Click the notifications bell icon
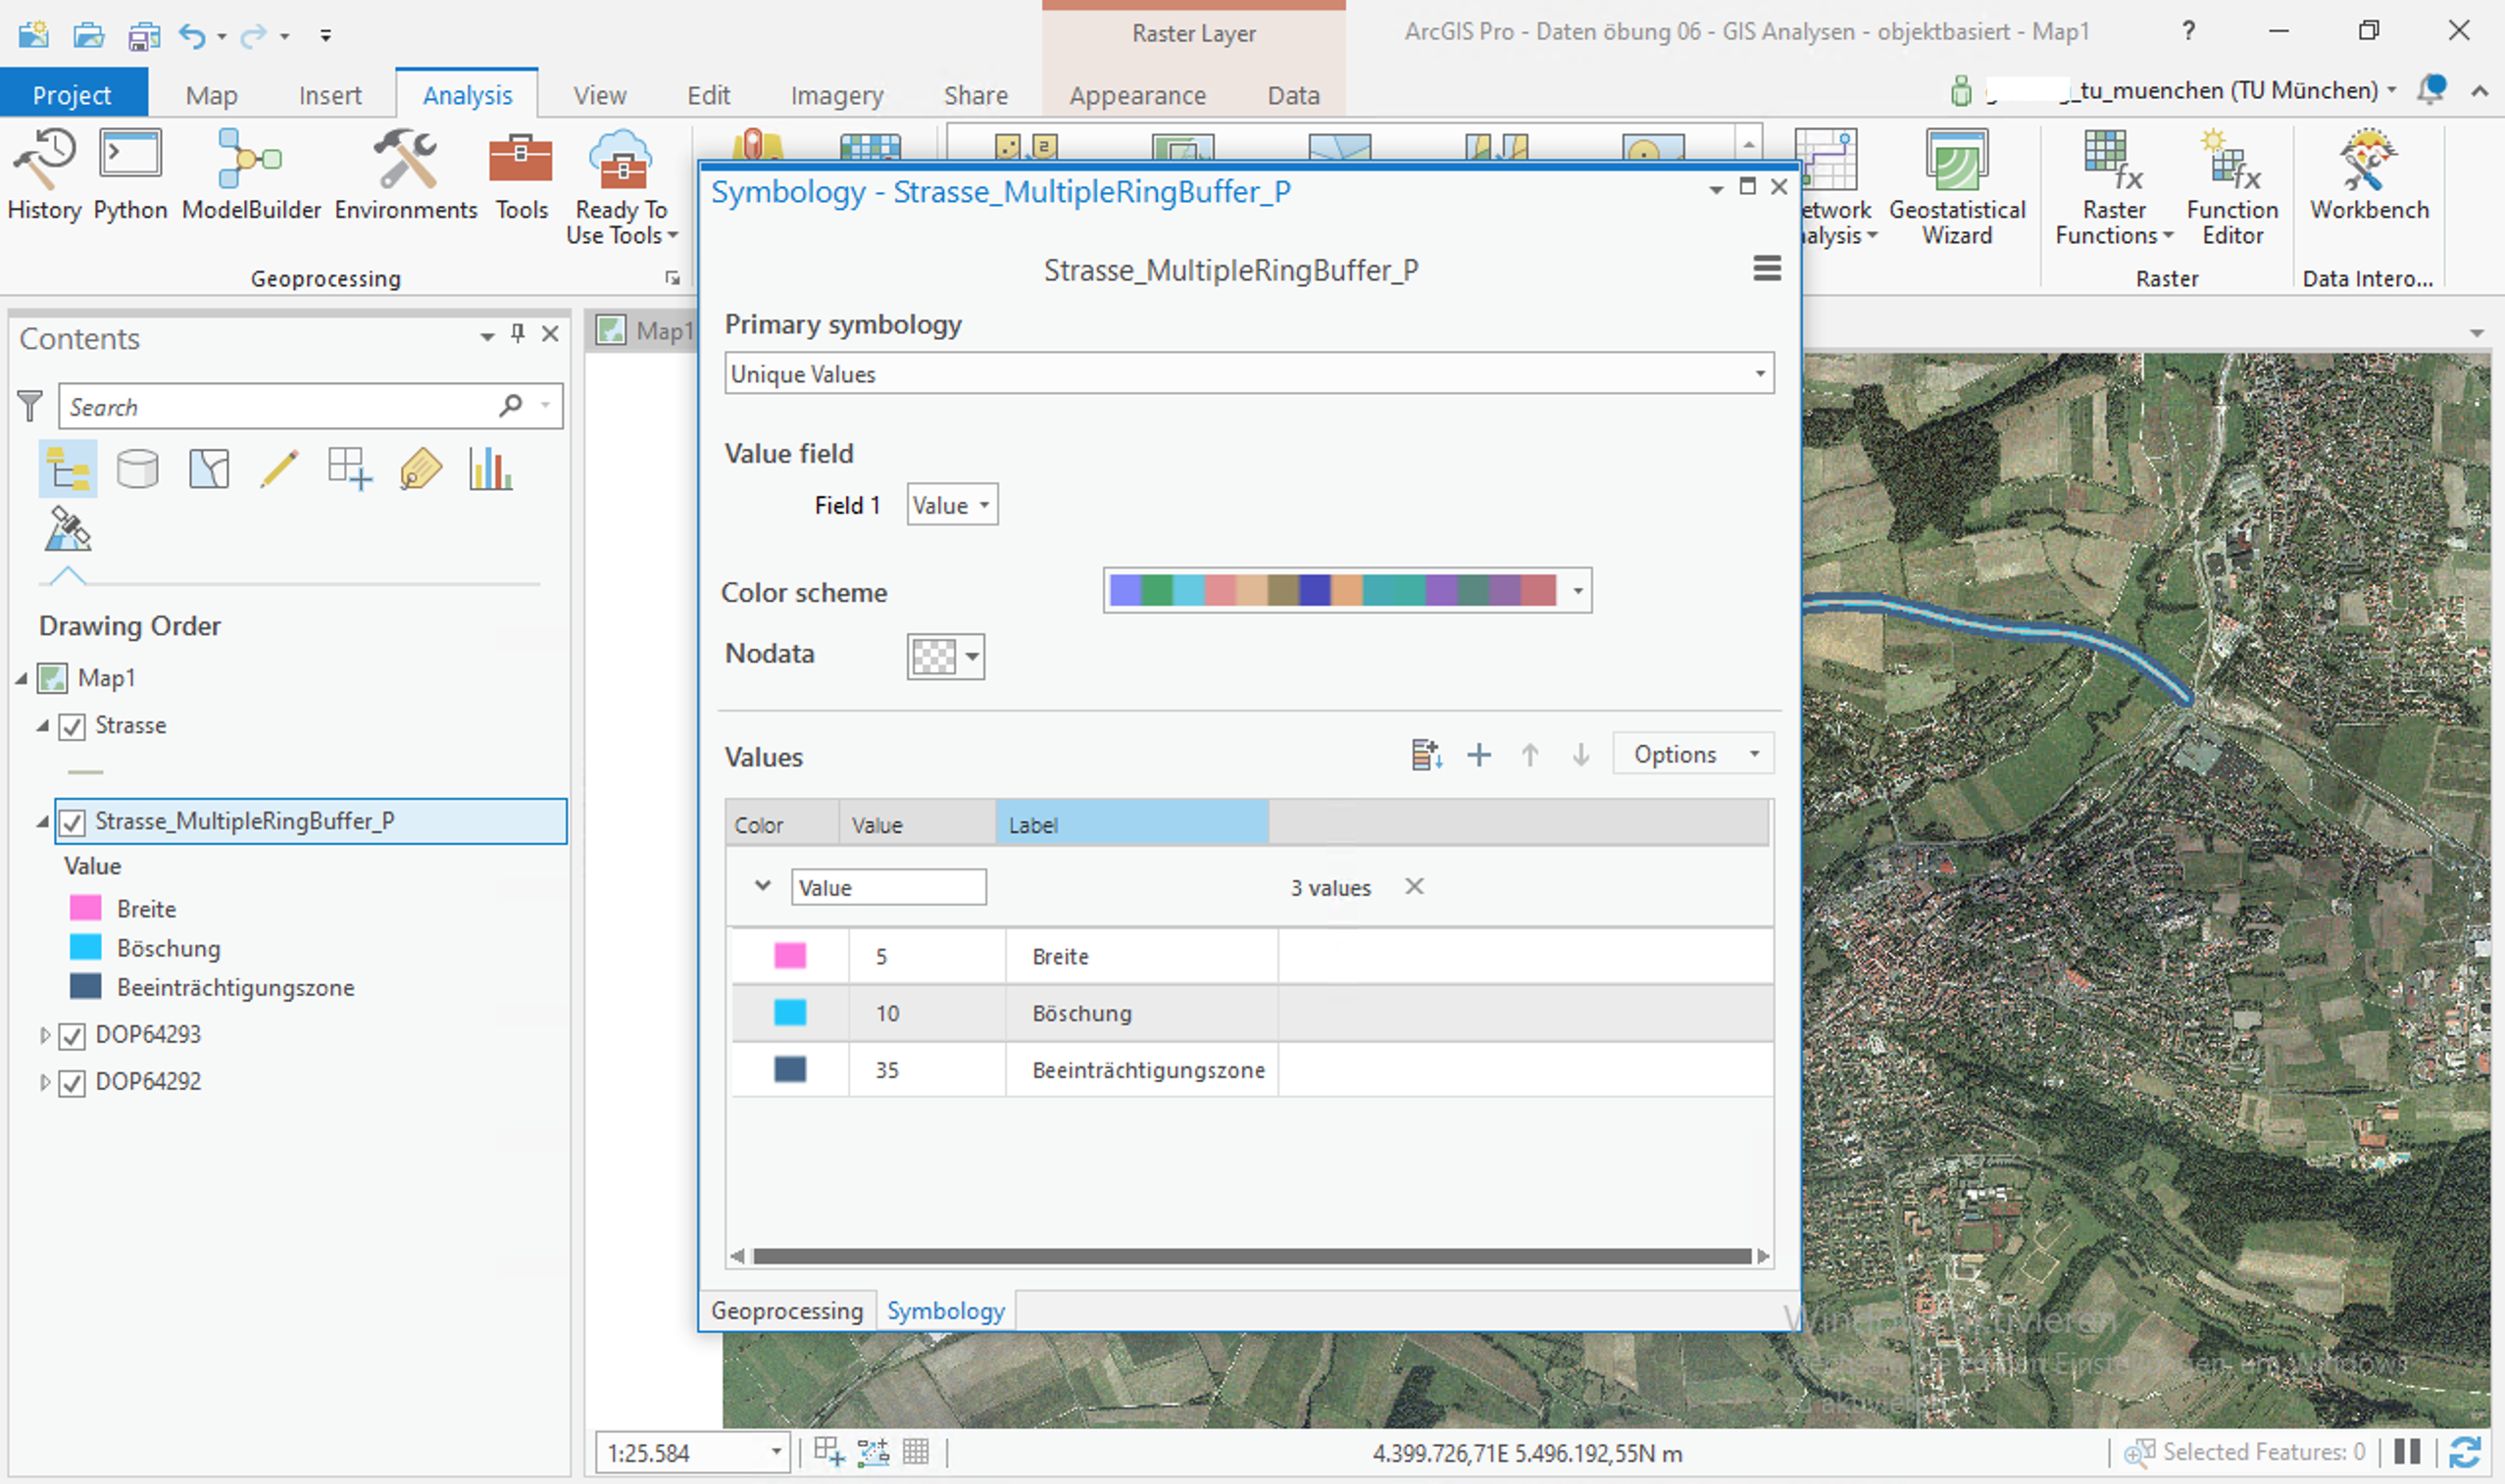This screenshot has height=1484, width=2505. coord(2432,90)
